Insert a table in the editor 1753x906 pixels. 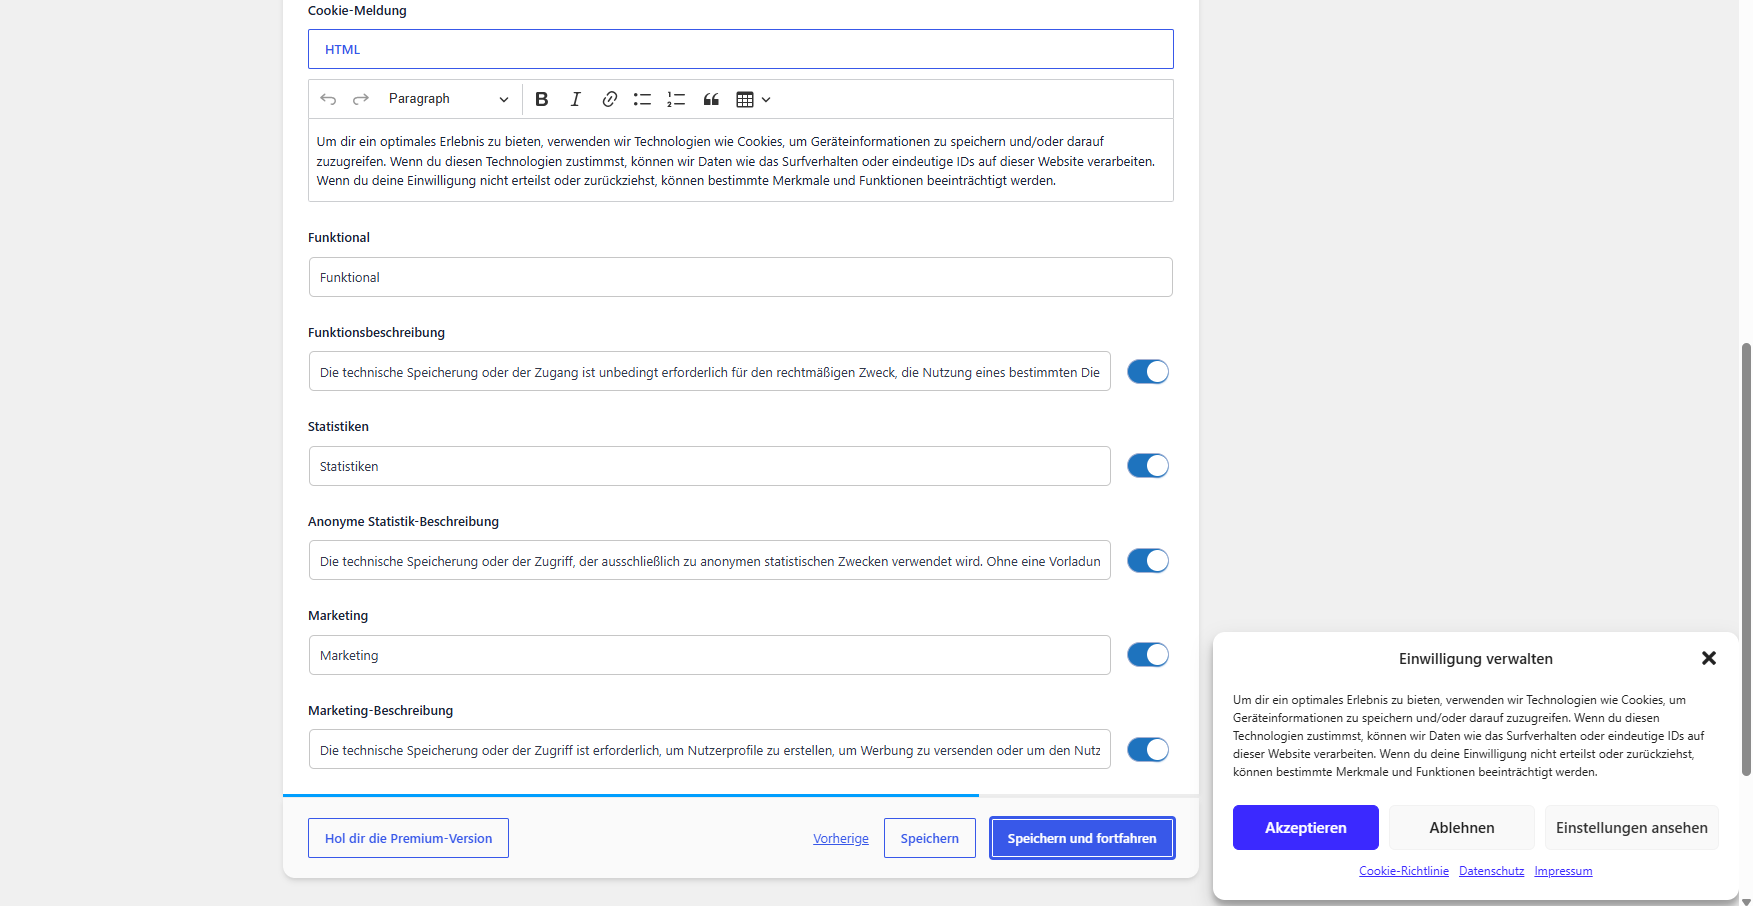[745, 99]
